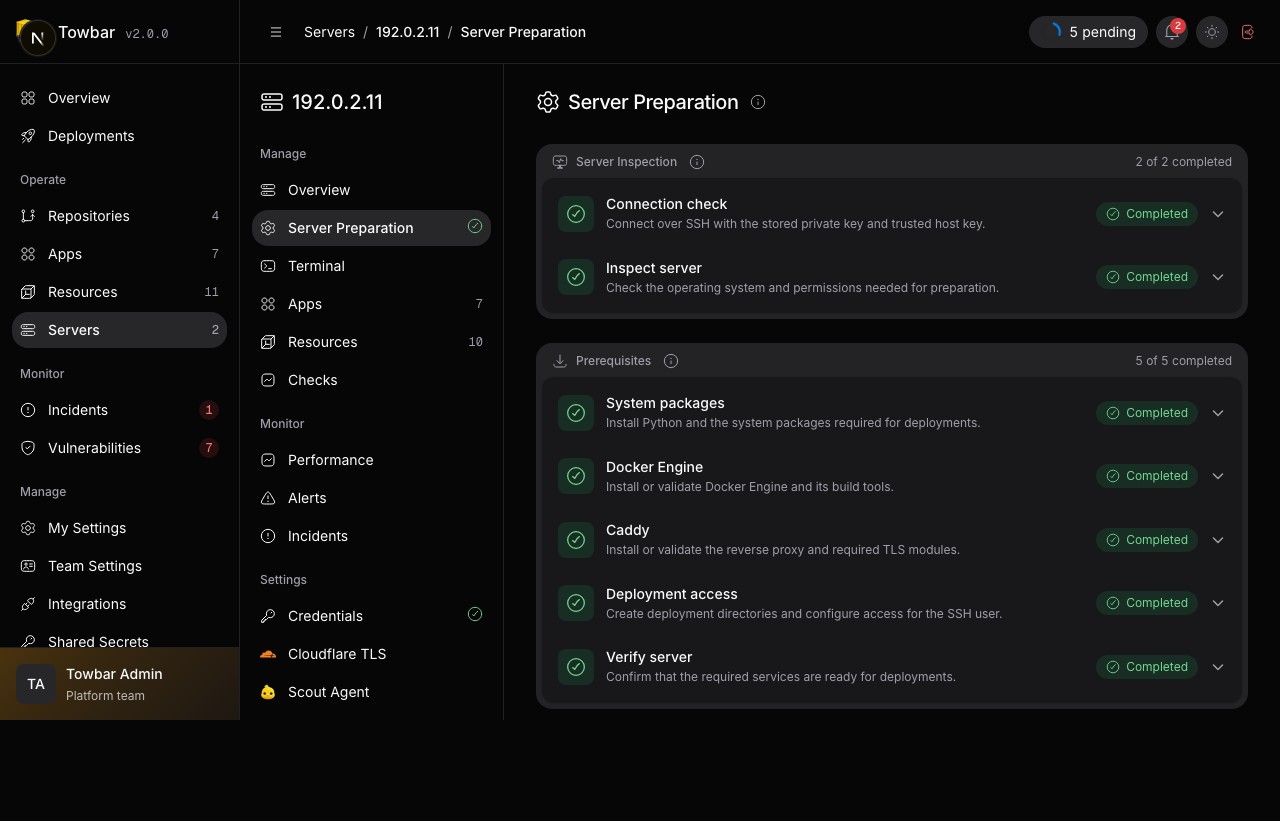
Task: Open the Performance tab
Action: pos(371,460)
